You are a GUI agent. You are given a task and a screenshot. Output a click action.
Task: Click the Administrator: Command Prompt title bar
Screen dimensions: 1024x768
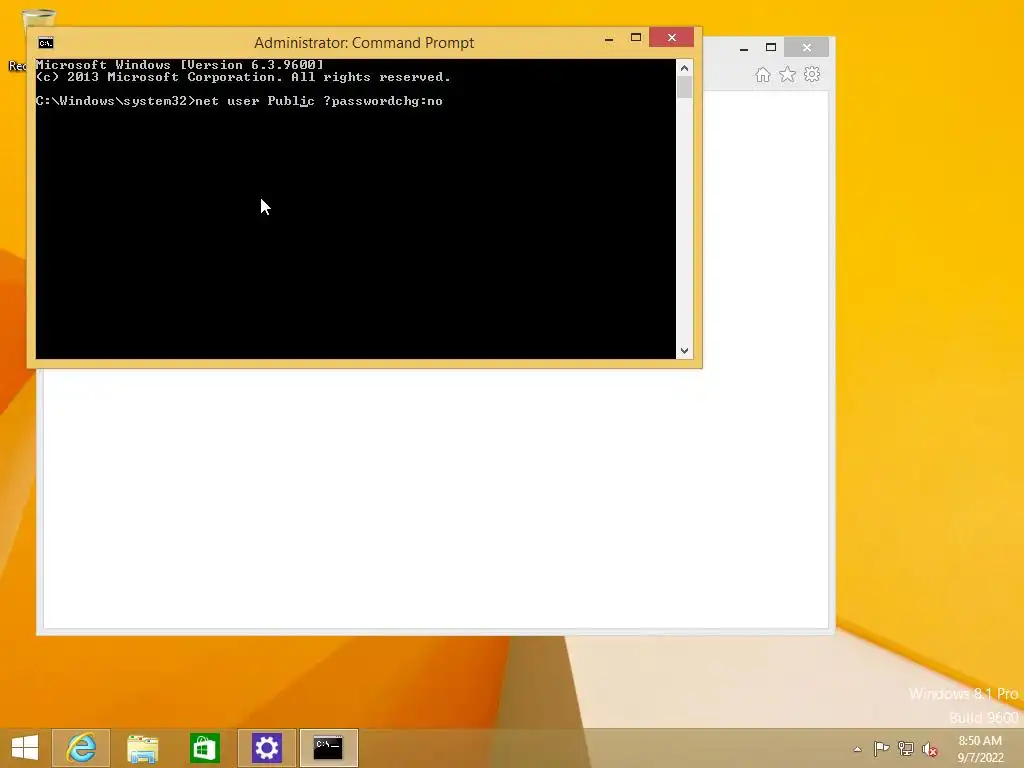364,43
